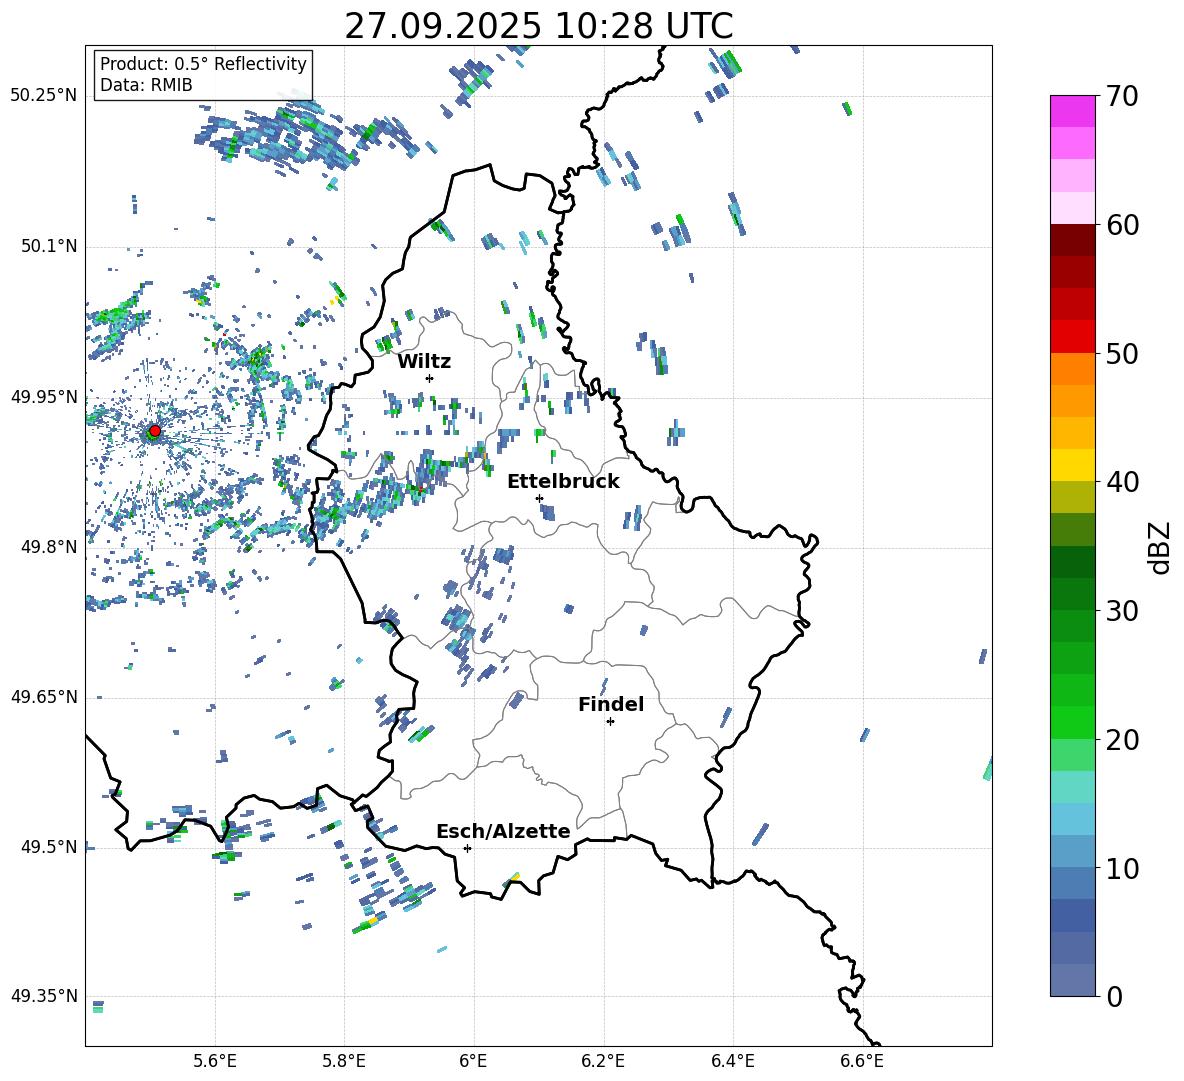Viewport: 1184px width, 1081px height.
Task: Click the Esch/Alzette station cross marker
Action: pos(467,848)
